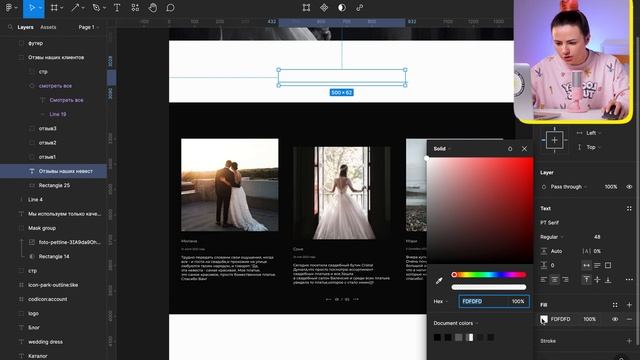Screen dimensions: 640x360
Task: Enable fixed size text resizing
Action: 608,265
